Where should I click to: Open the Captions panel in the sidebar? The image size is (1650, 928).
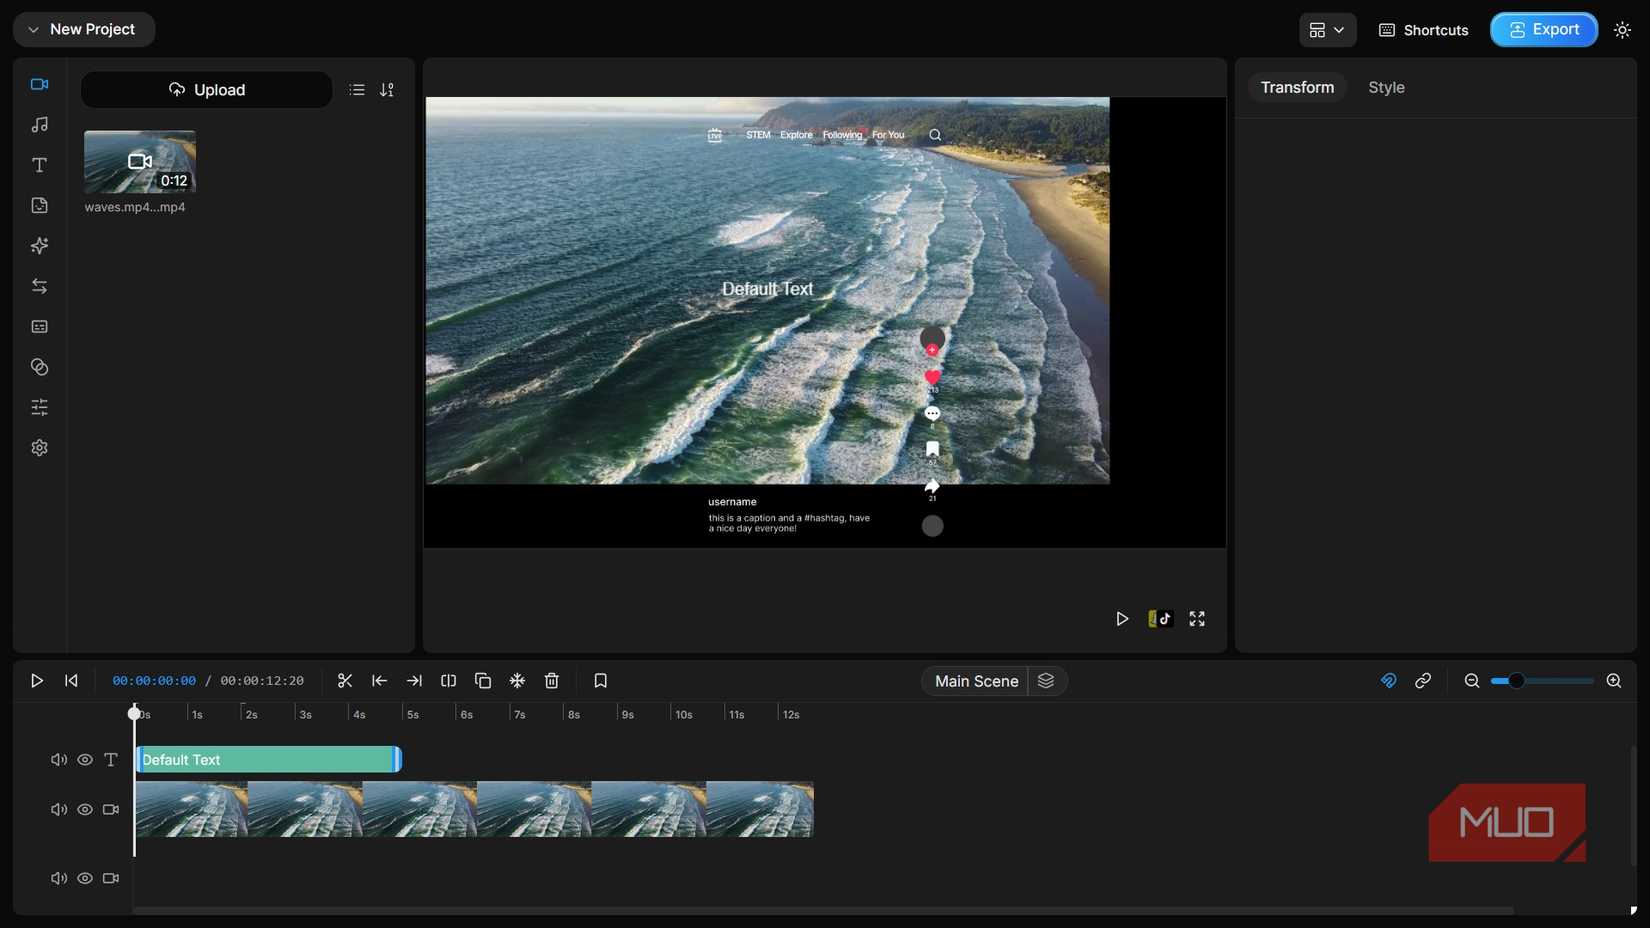pyautogui.click(x=39, y=326)
